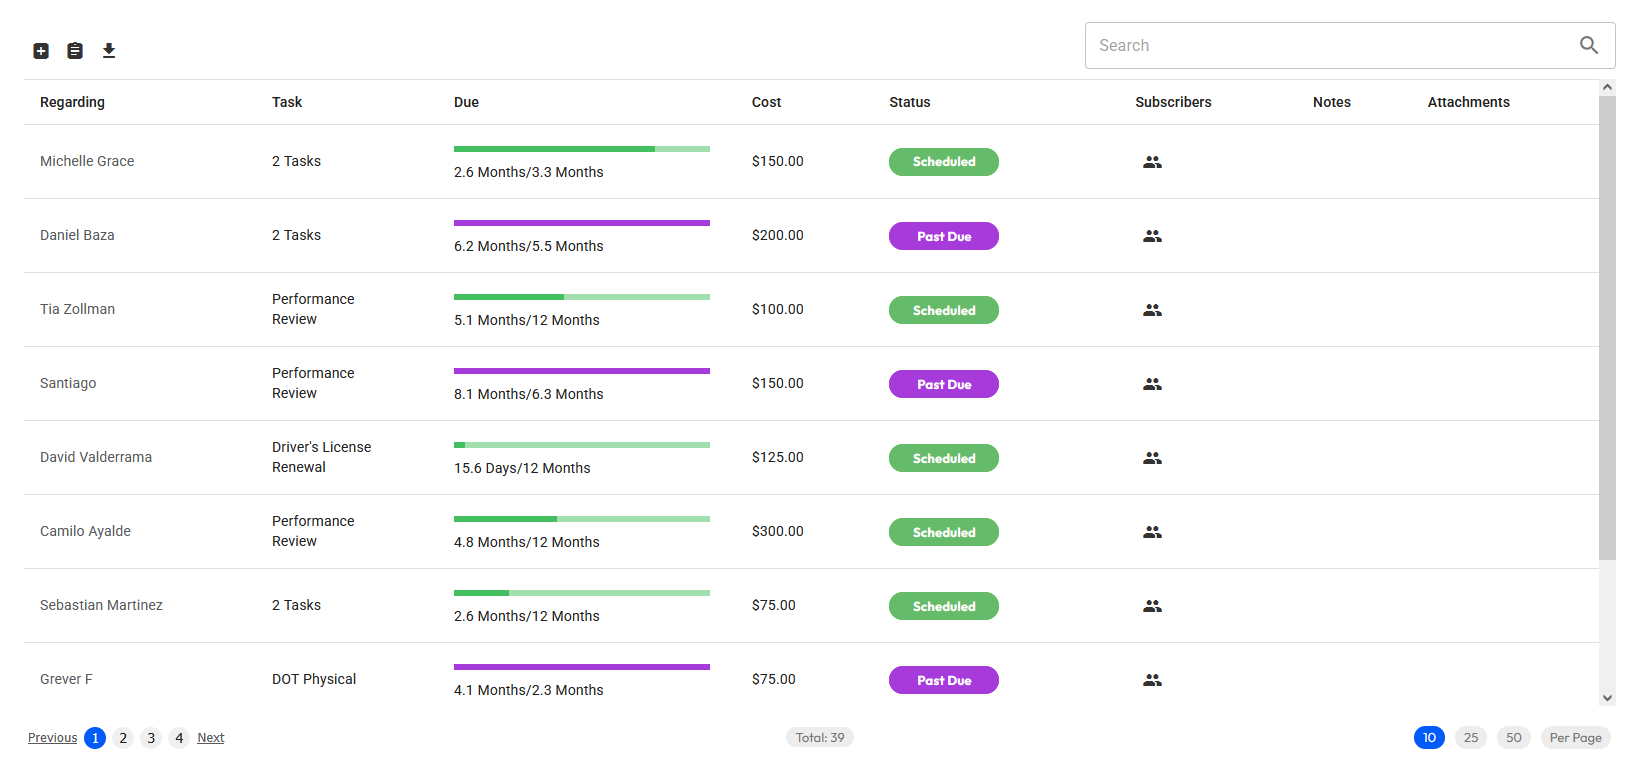
Task: Open subscribers icon for Camilo Ayalde
Action: click(1153, 532)
